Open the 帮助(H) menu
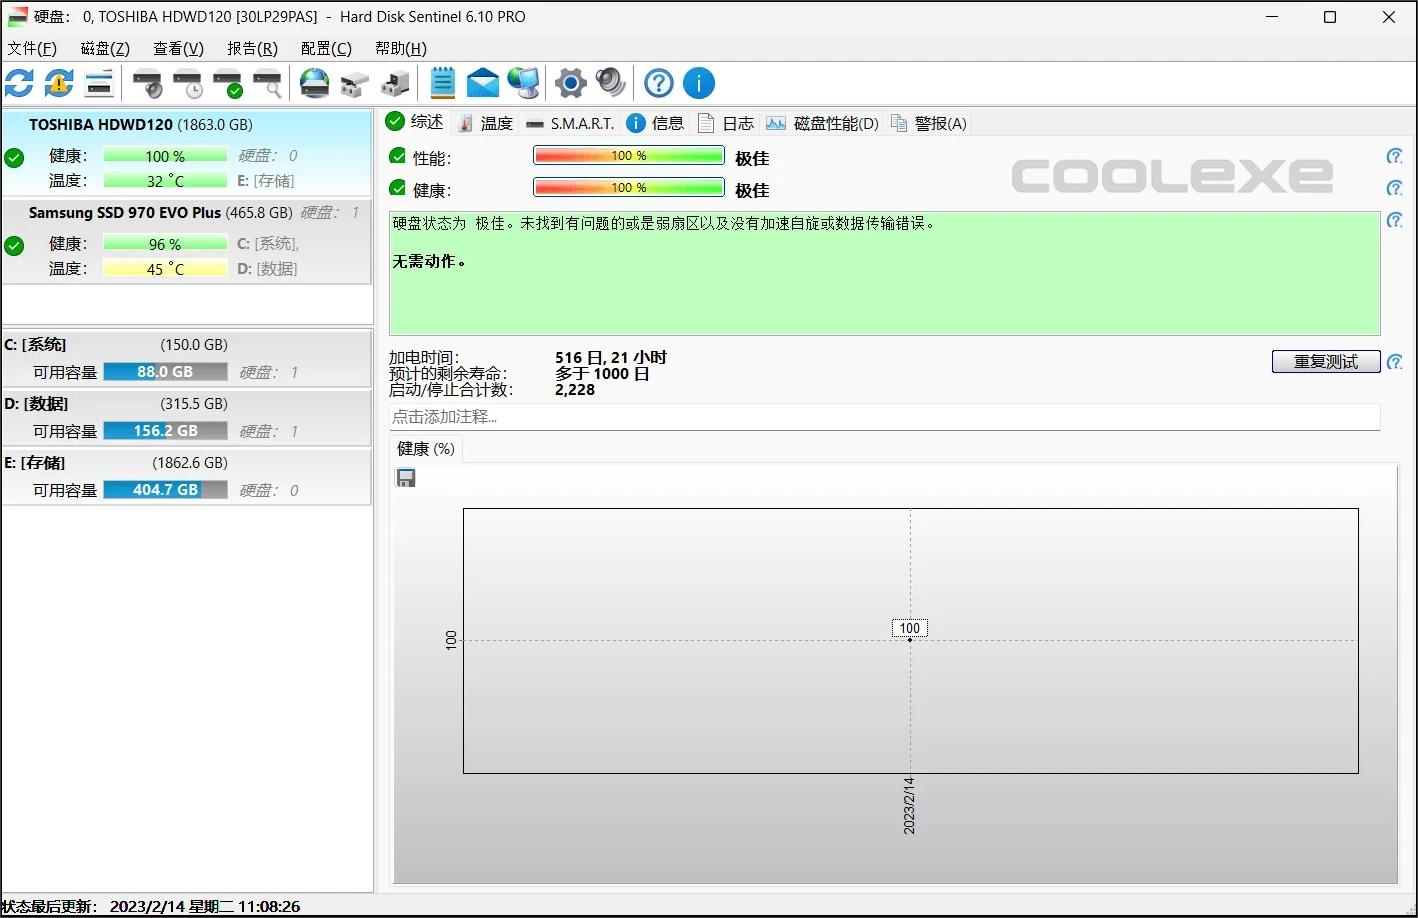The width and height of the screenshot is (1418, 918). click(400, 48)
